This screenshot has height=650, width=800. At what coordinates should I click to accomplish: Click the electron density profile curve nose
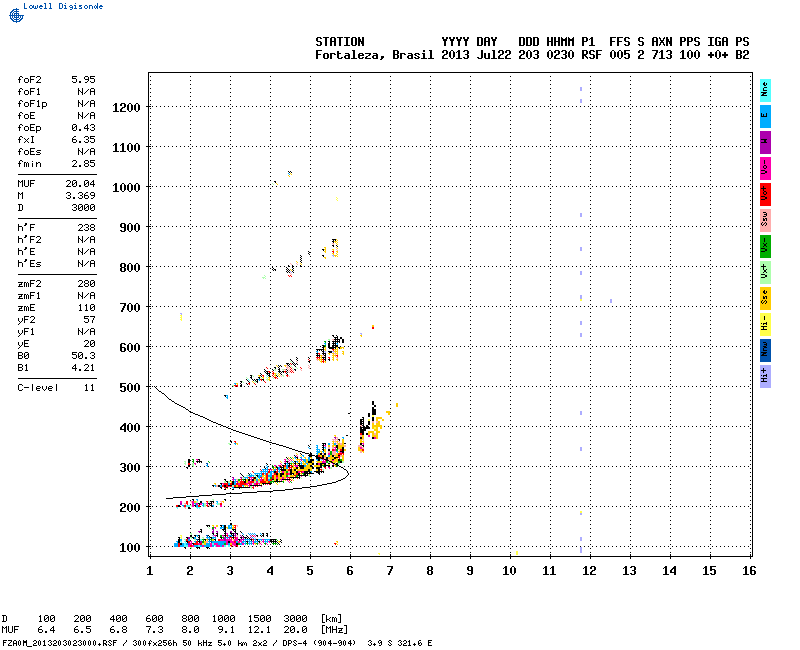click(x=348, y=473)
